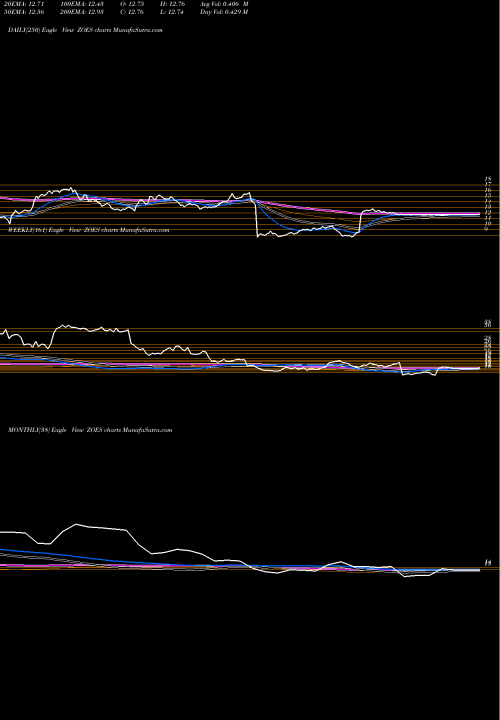
Task: Click the 9 price label on the daily axis
Action: (x=487, y=228)
